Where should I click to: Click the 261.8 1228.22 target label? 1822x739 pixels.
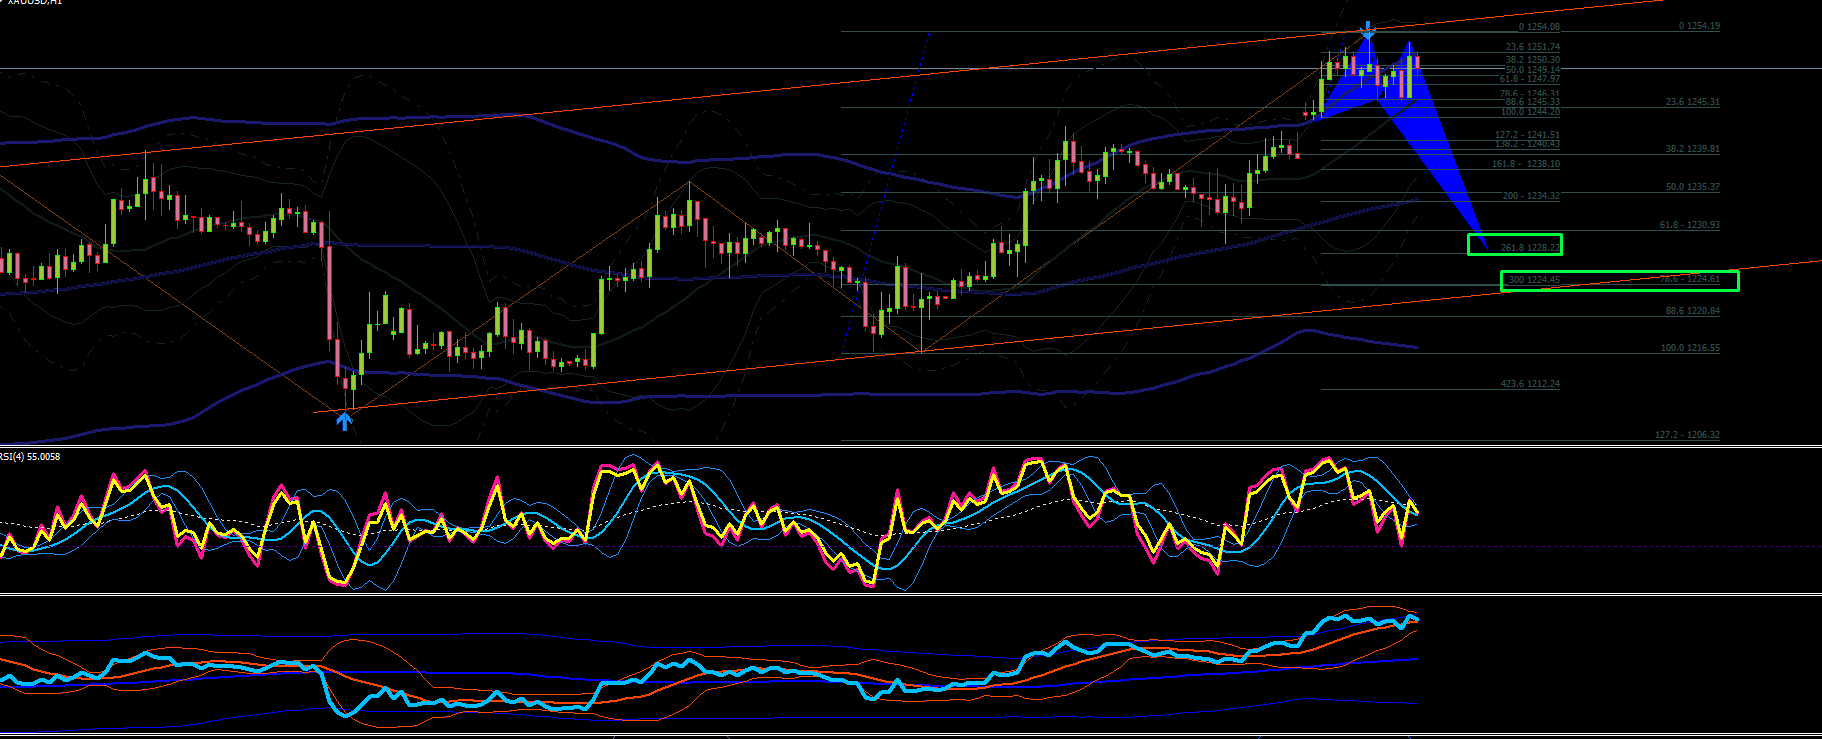1530,248
